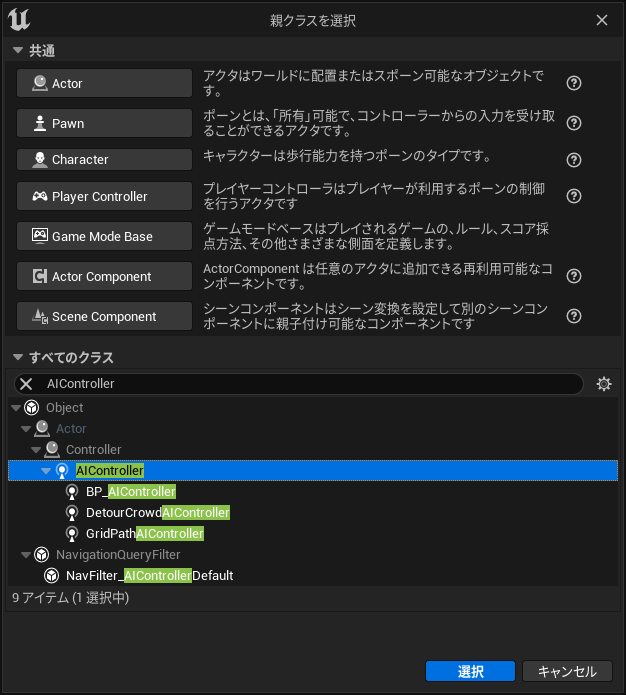The image size is (626, 695).
Task: Collapse the すべてのクラス section
Action: 18,357
